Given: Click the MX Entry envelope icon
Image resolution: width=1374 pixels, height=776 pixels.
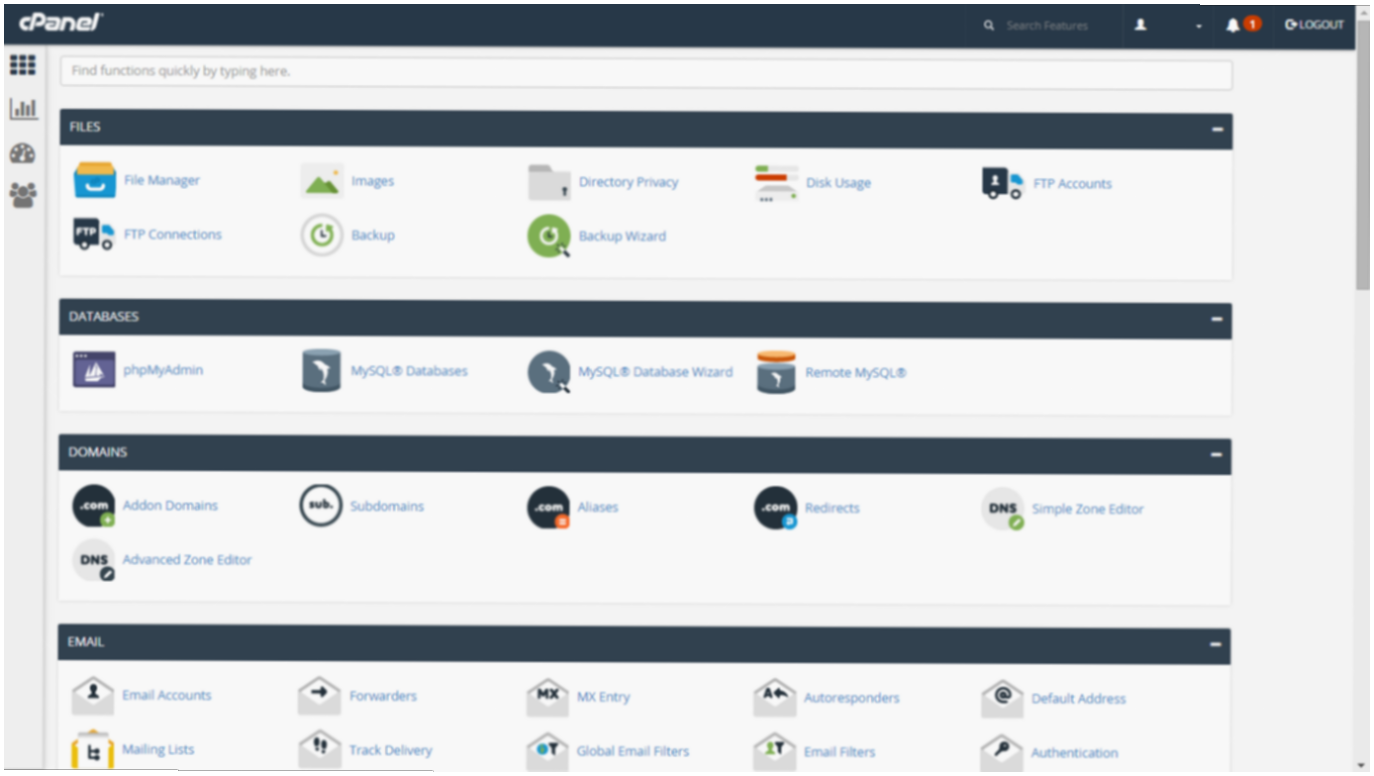Looking at the screenshot, I should 547,697.
